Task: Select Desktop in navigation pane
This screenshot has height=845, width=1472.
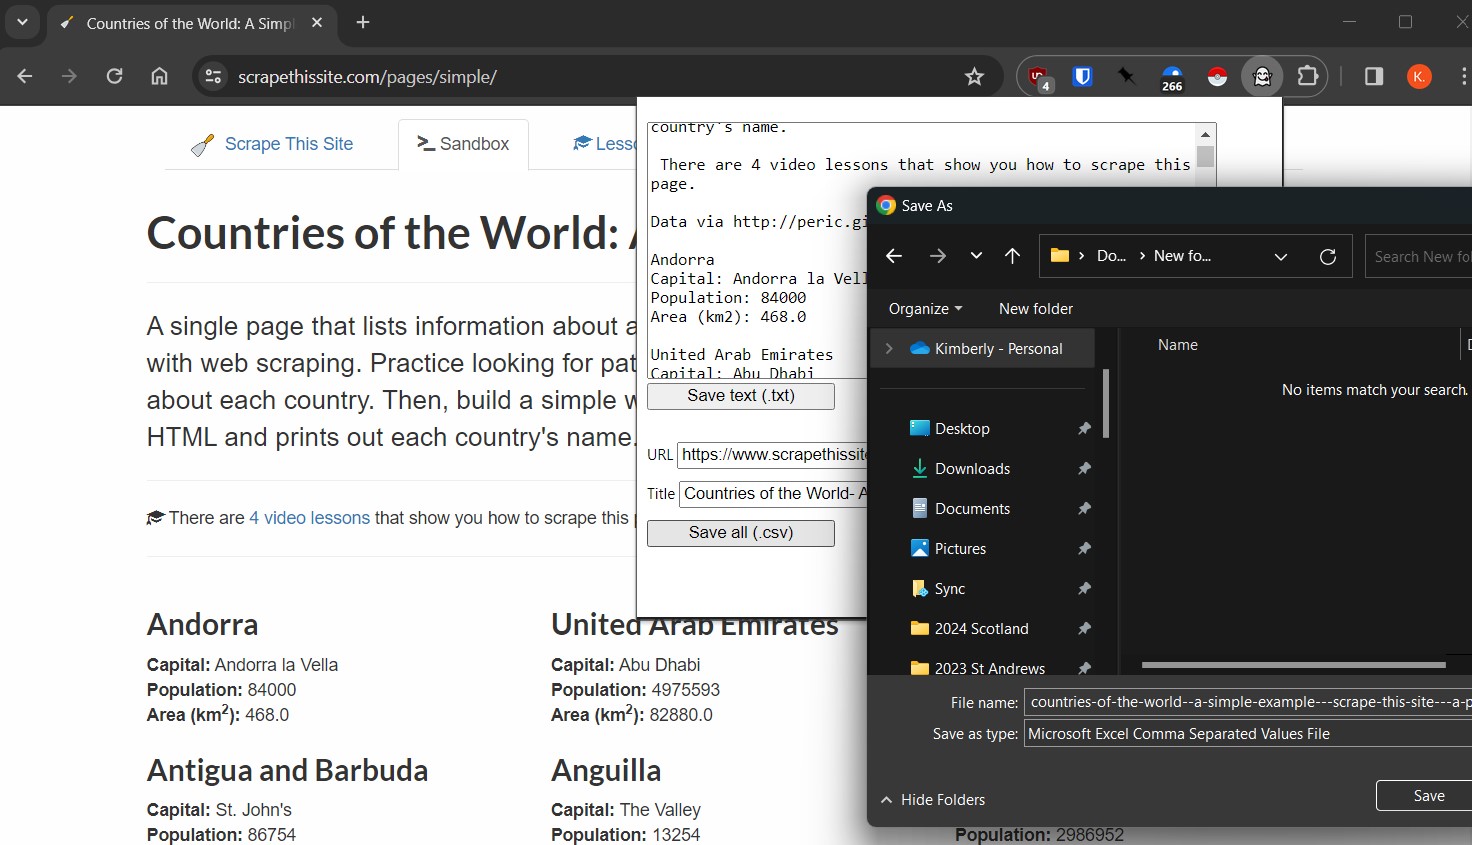Action: [x=962, y=429]
